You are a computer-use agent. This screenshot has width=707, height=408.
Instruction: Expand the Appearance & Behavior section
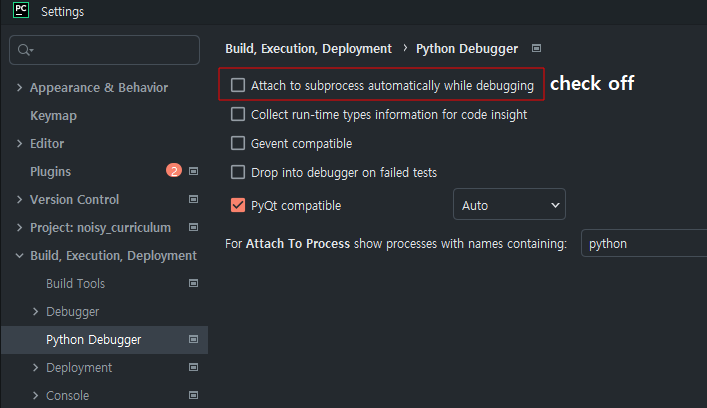click(20, 88)
